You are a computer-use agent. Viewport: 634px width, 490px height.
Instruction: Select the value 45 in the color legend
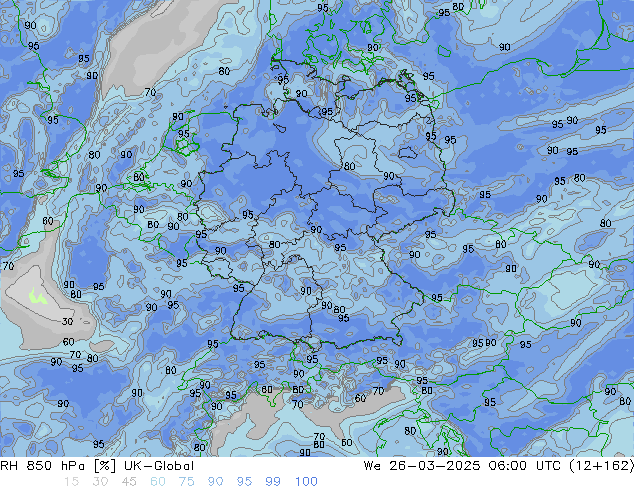(129, 482)
